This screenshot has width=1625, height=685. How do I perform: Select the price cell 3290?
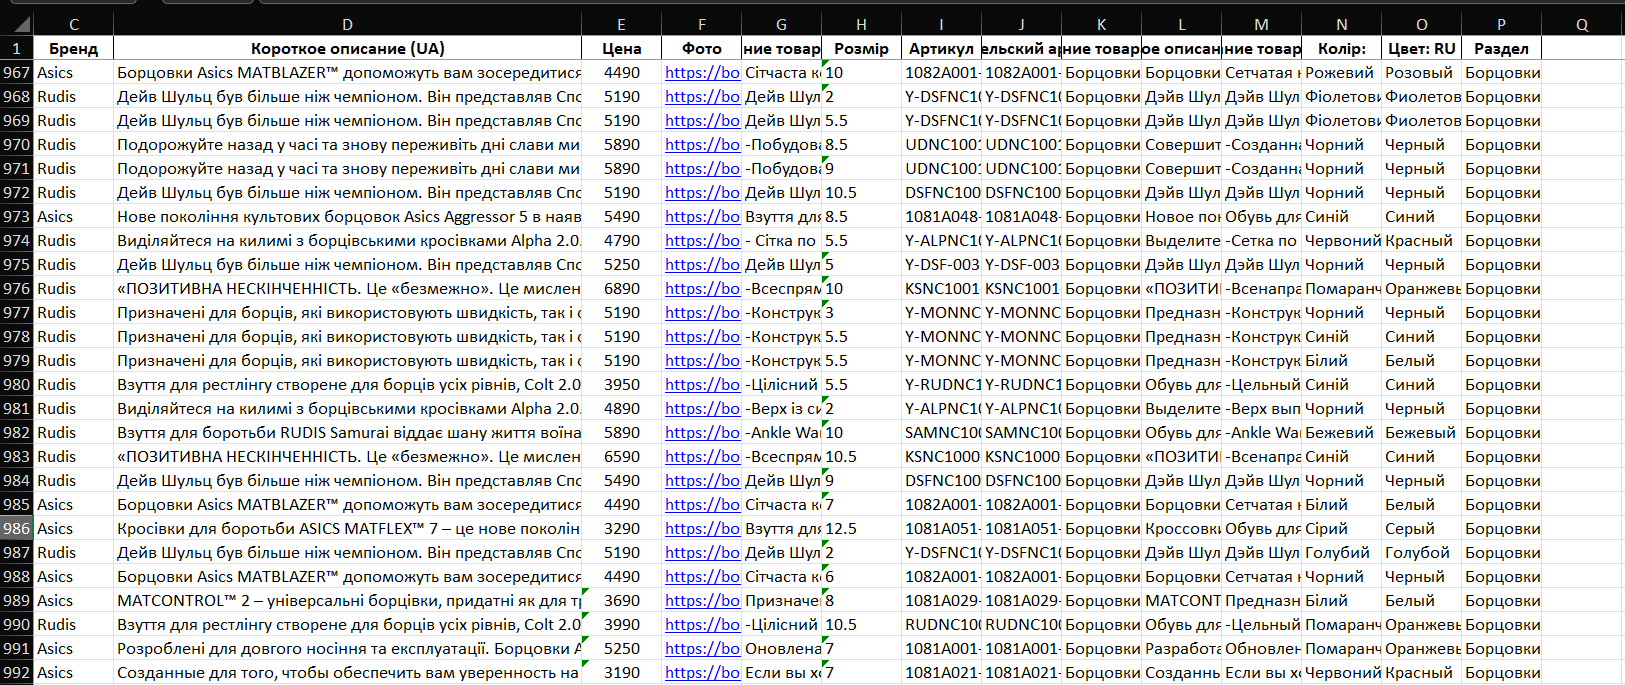621,528
